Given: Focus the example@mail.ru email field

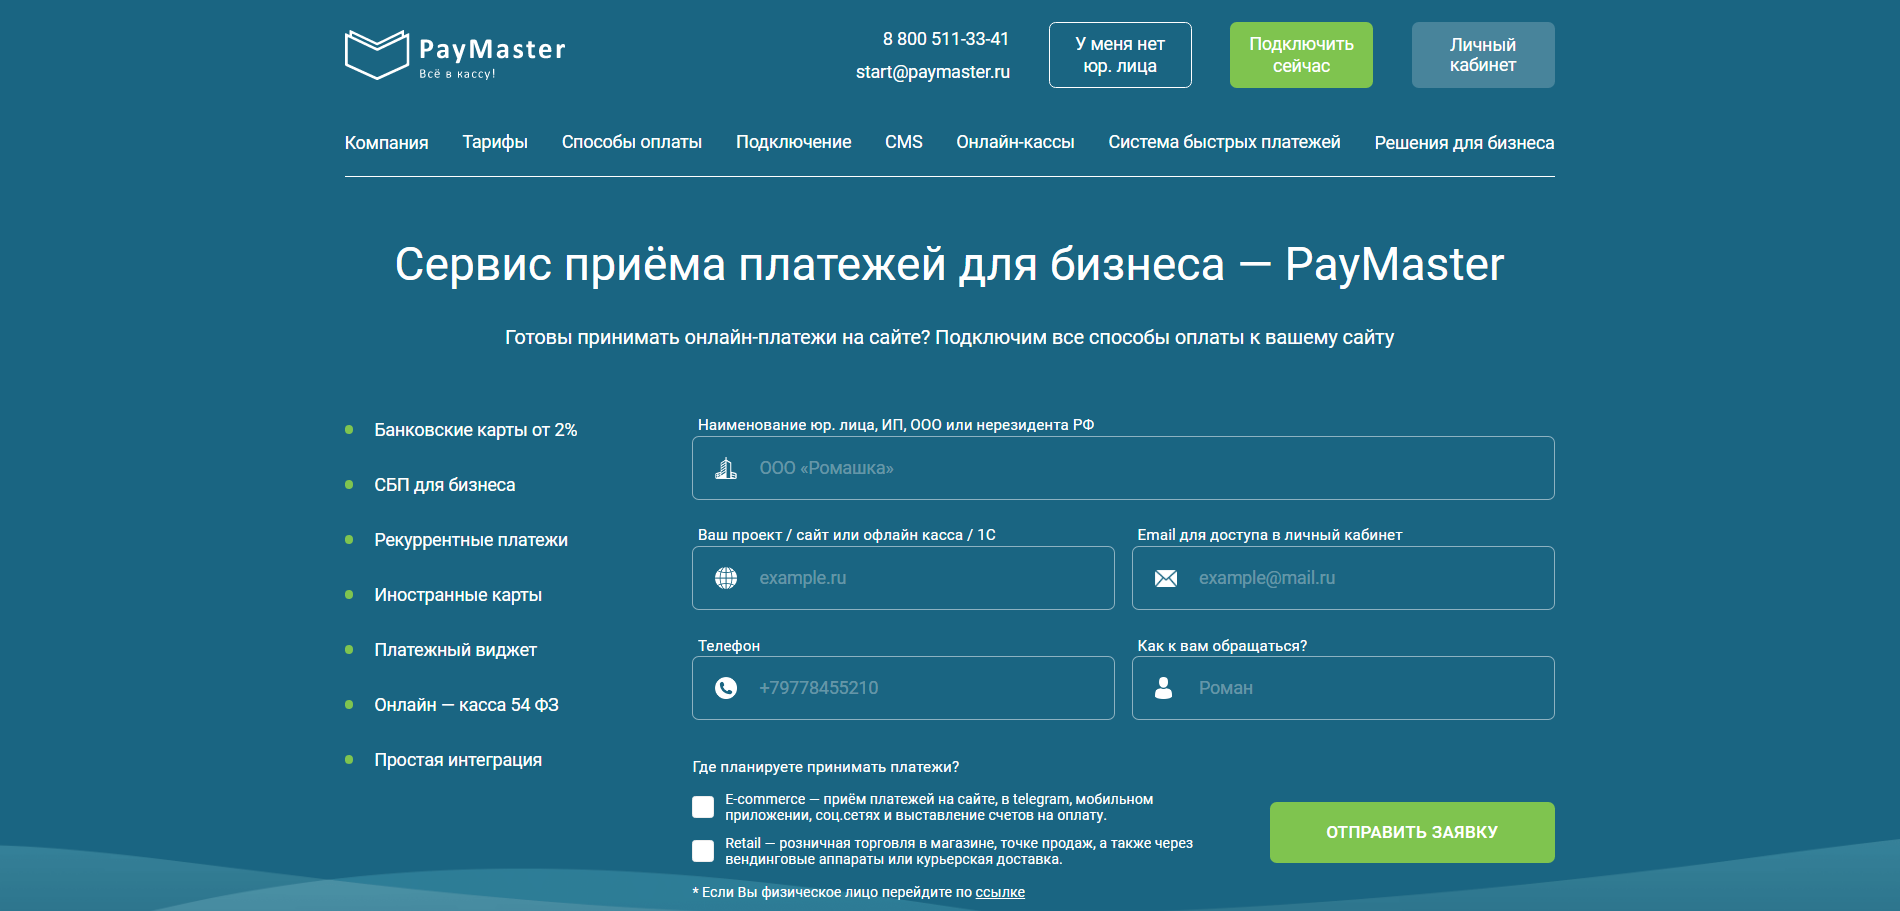Looking at the screenshot, I should coord(1343,578).
